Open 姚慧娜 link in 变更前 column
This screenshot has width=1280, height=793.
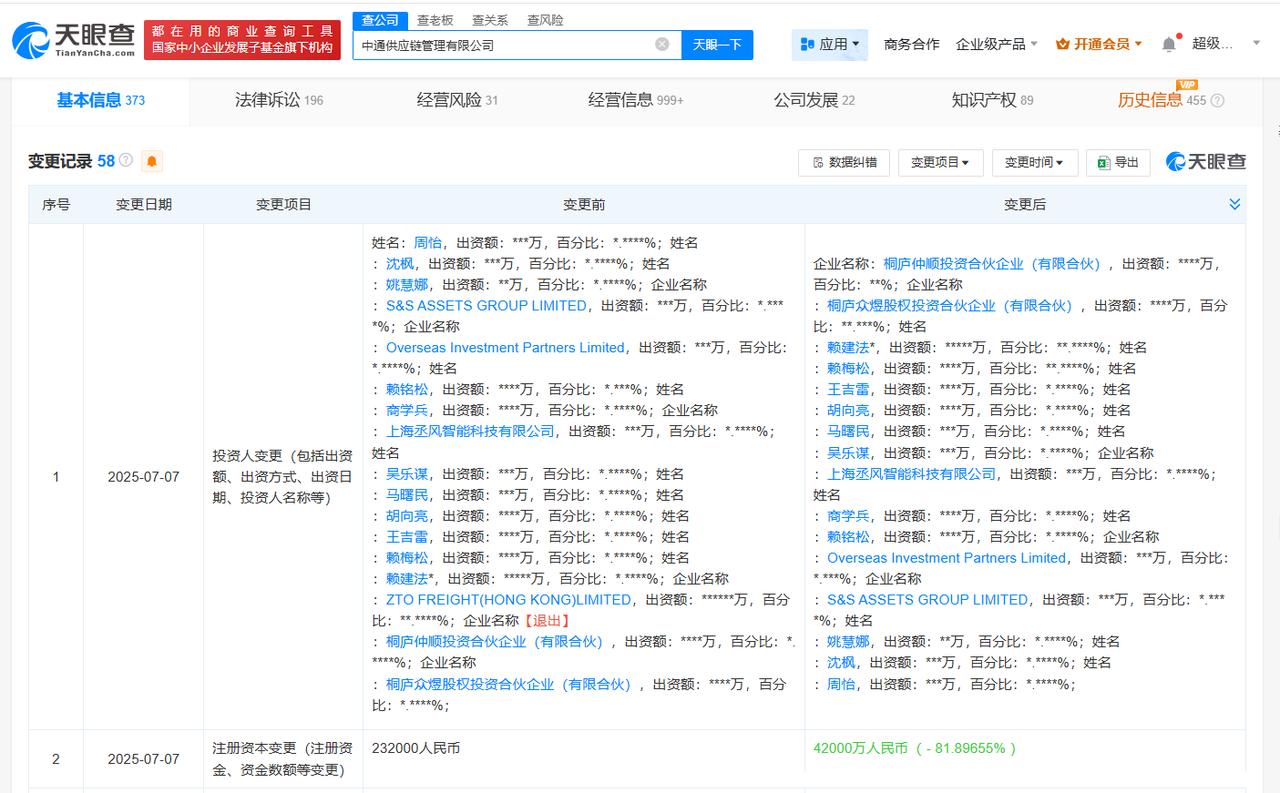coord(407,285)
